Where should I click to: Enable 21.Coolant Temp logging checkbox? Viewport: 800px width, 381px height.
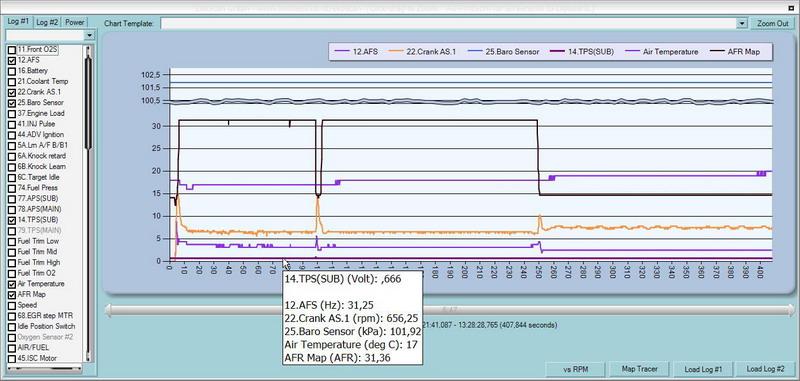click(11, 82)
